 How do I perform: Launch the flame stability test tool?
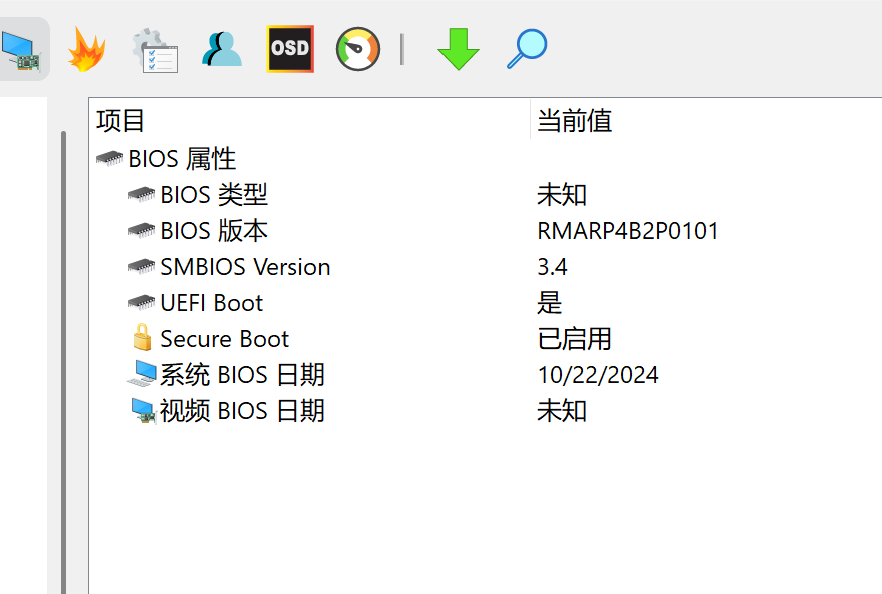(x=87, y=50)
